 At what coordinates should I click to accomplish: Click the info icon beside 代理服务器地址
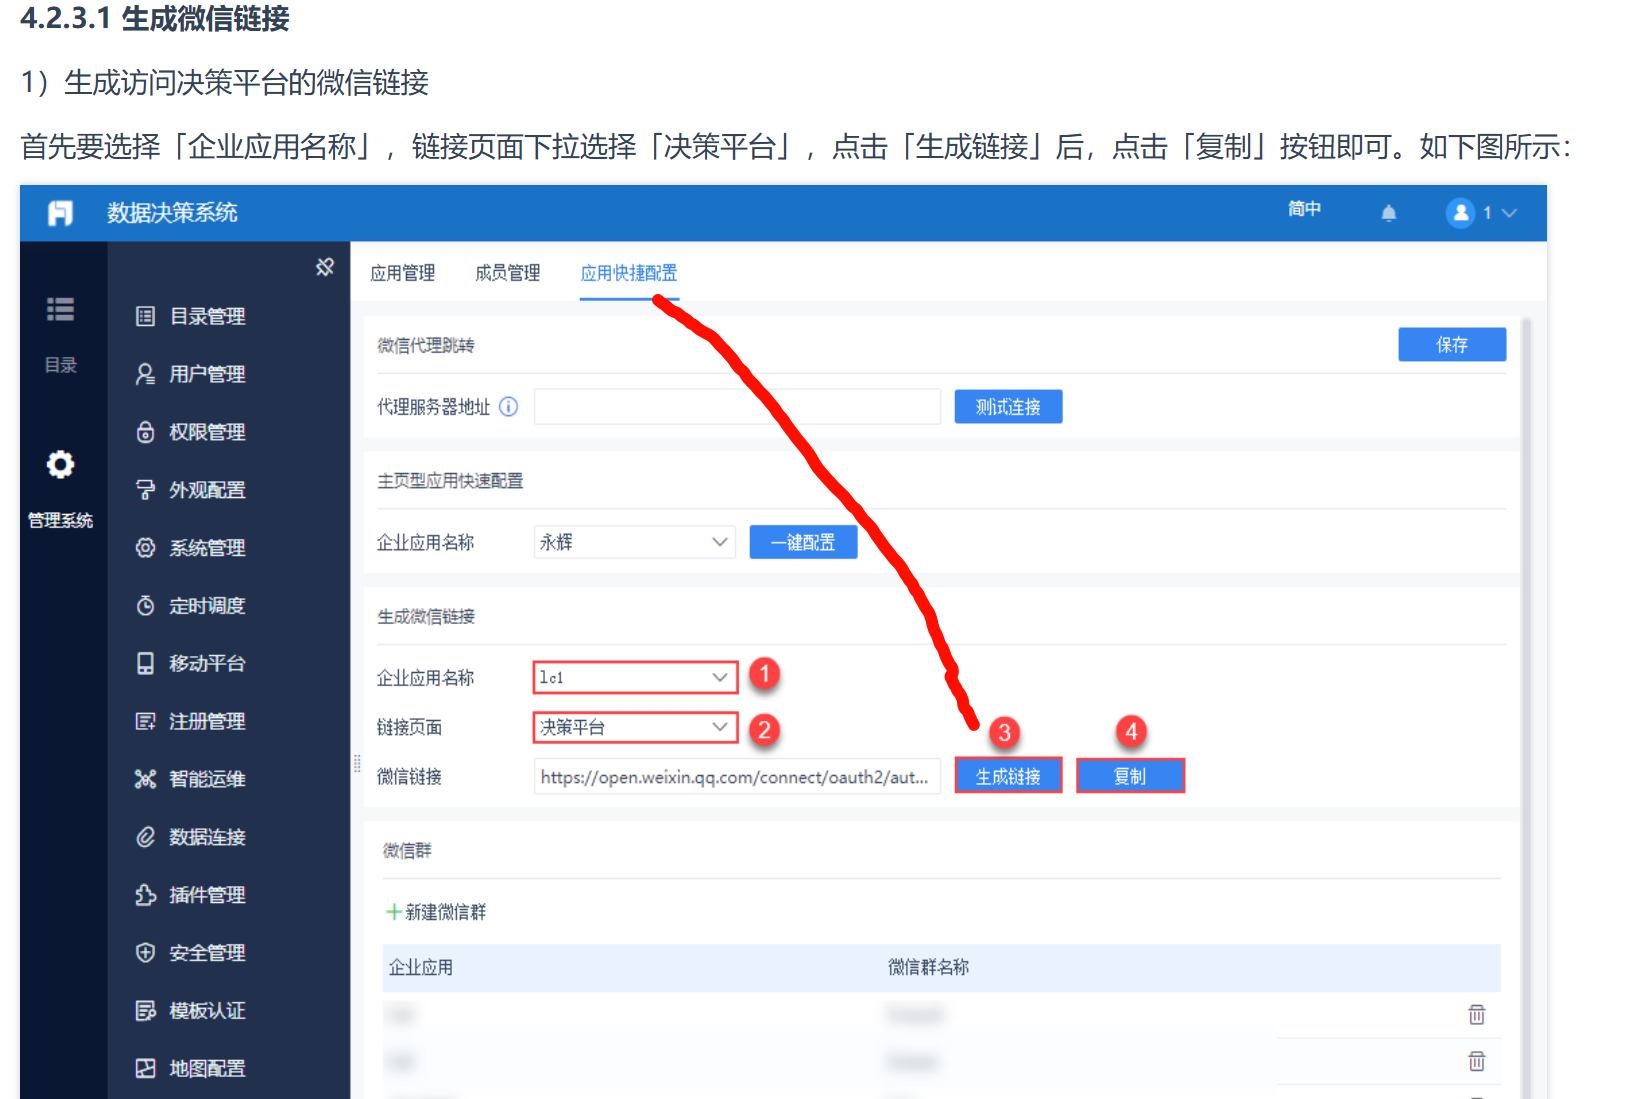tap(508, 406)
